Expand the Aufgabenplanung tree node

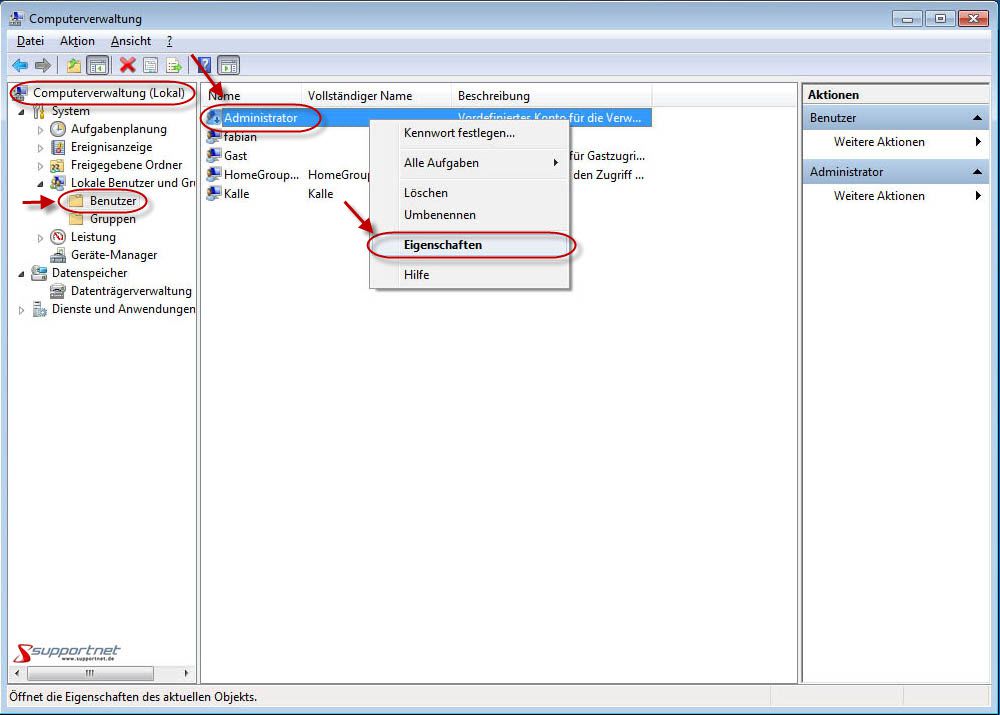coord(41,129)
